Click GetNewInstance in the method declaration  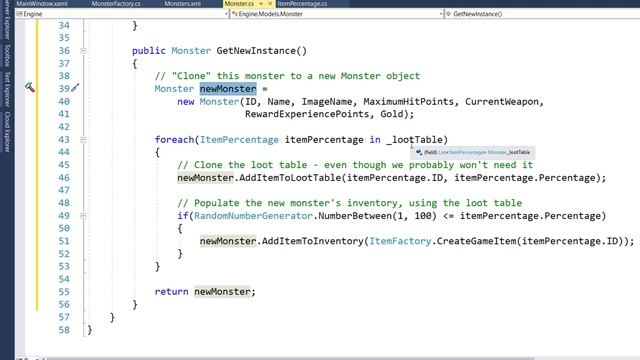tap(256, 51)
